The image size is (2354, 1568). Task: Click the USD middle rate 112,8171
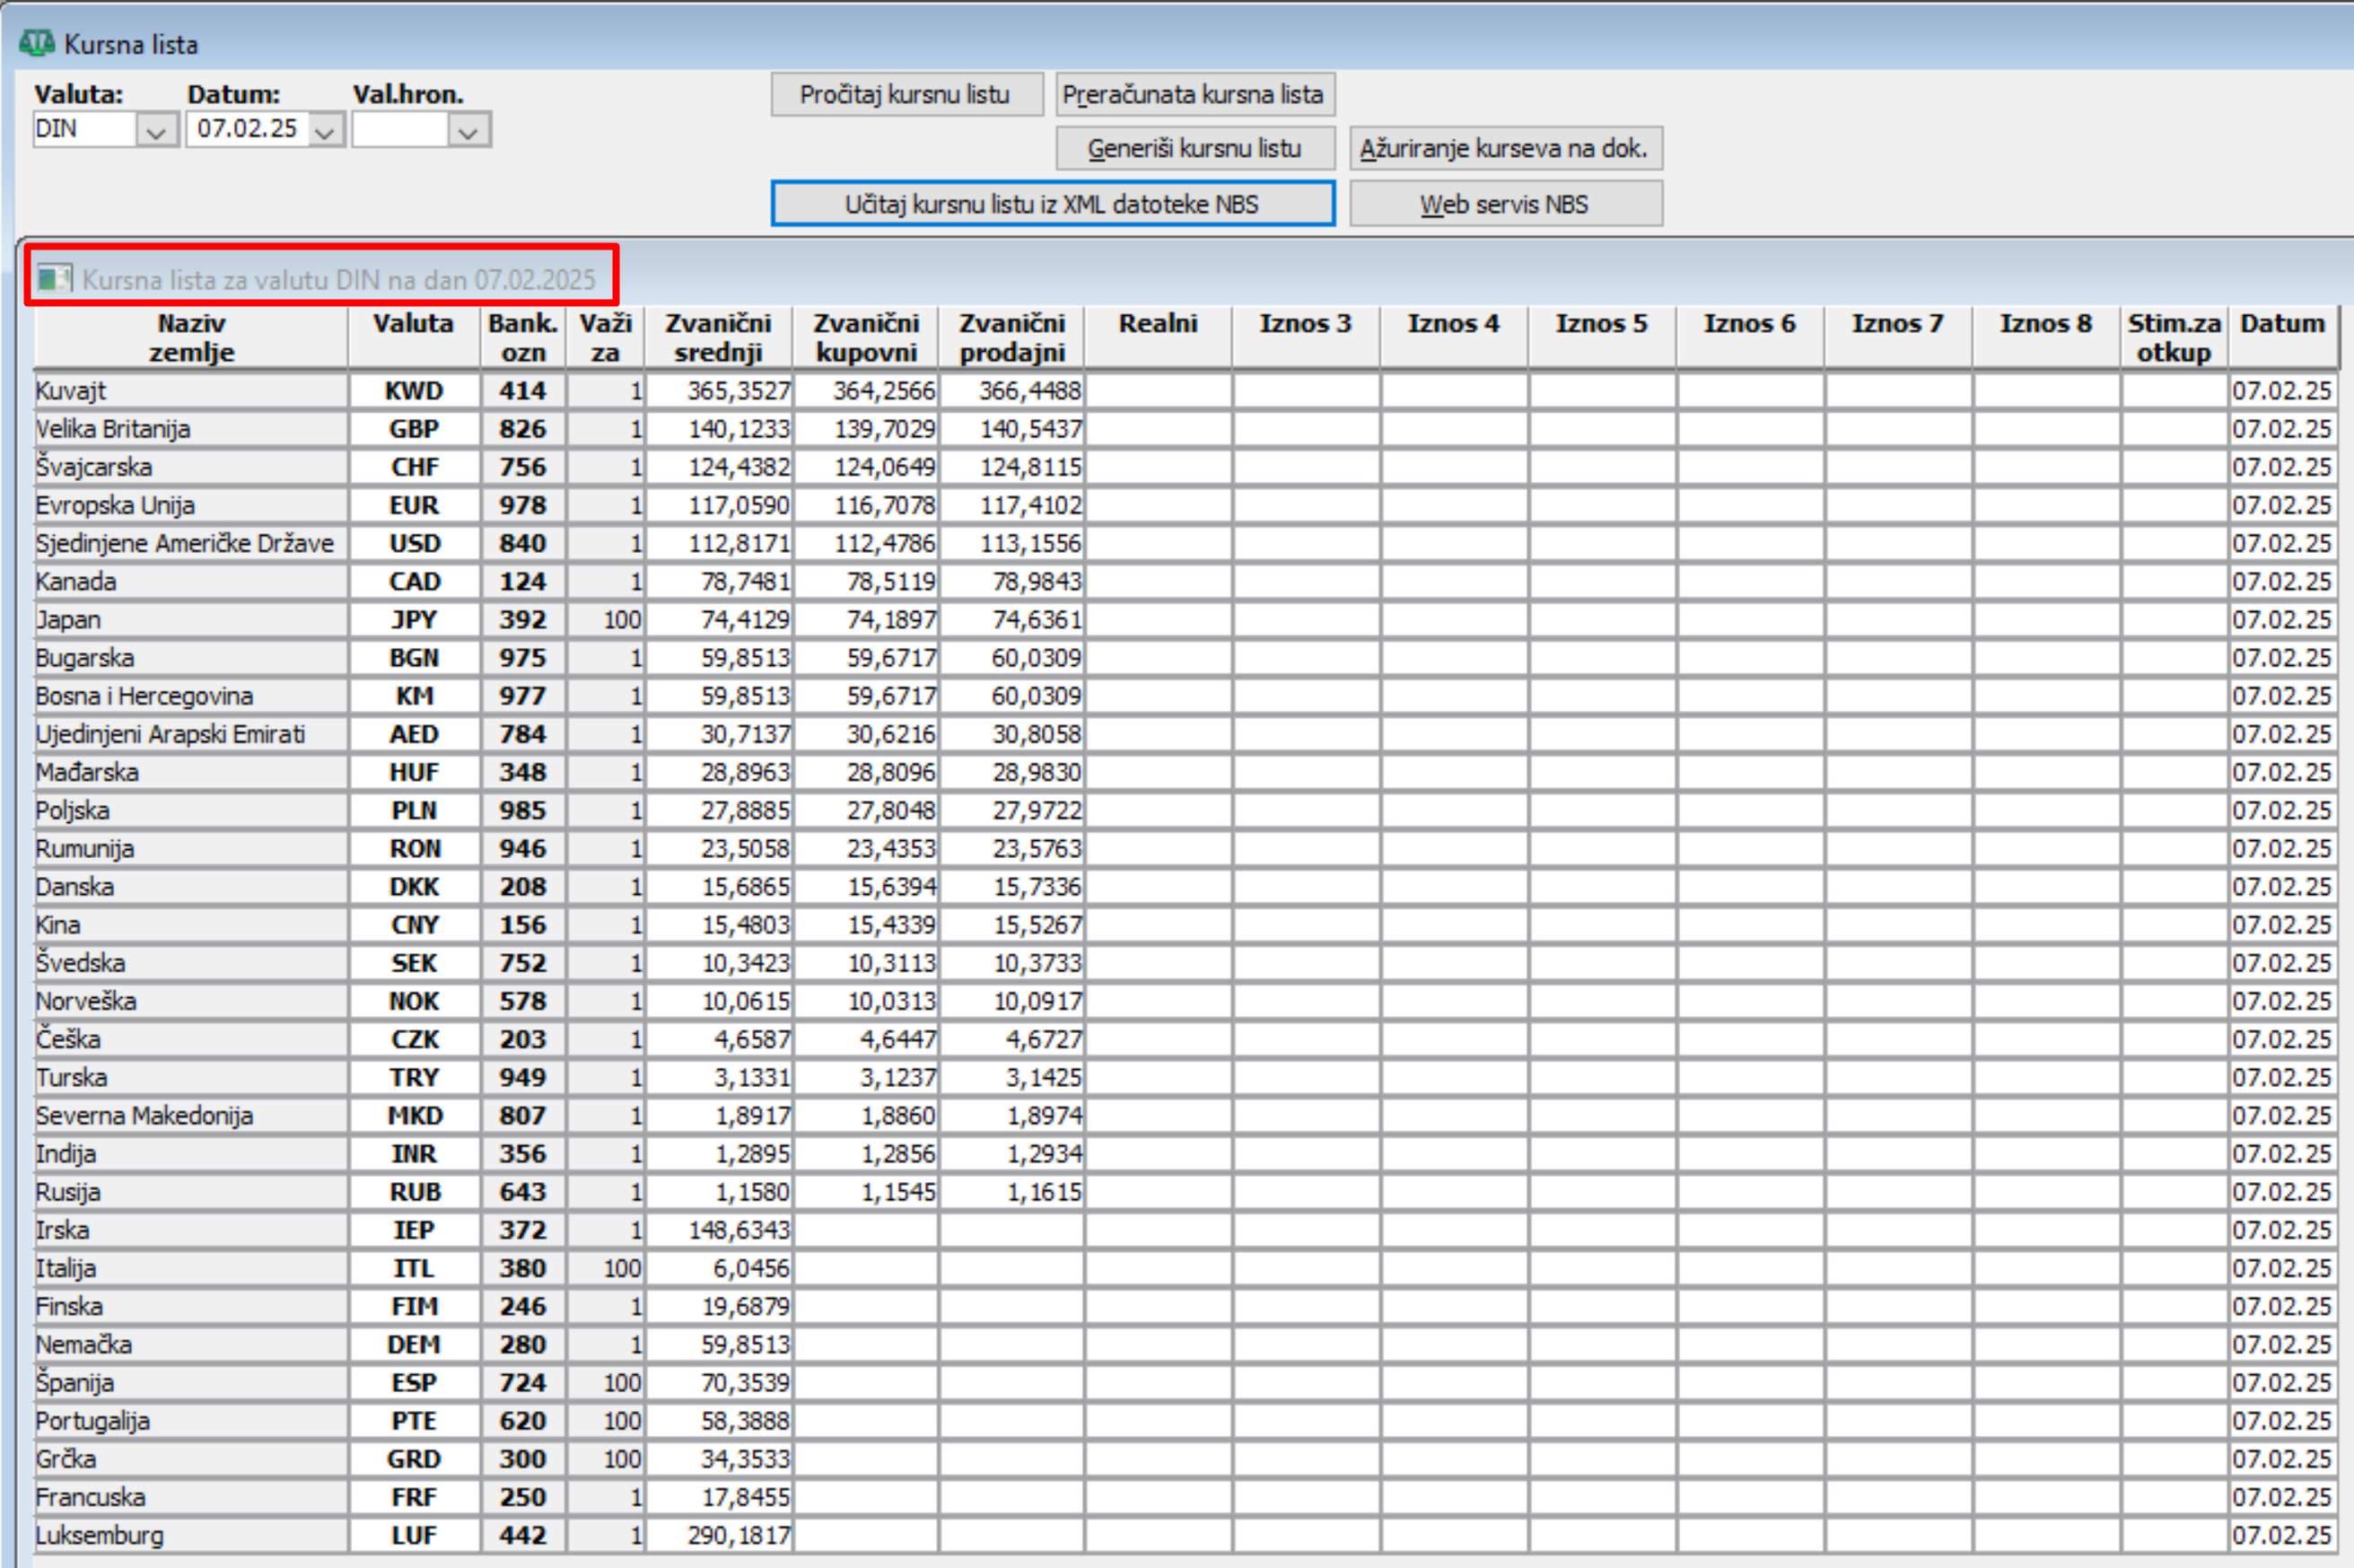tap(719, 544)
